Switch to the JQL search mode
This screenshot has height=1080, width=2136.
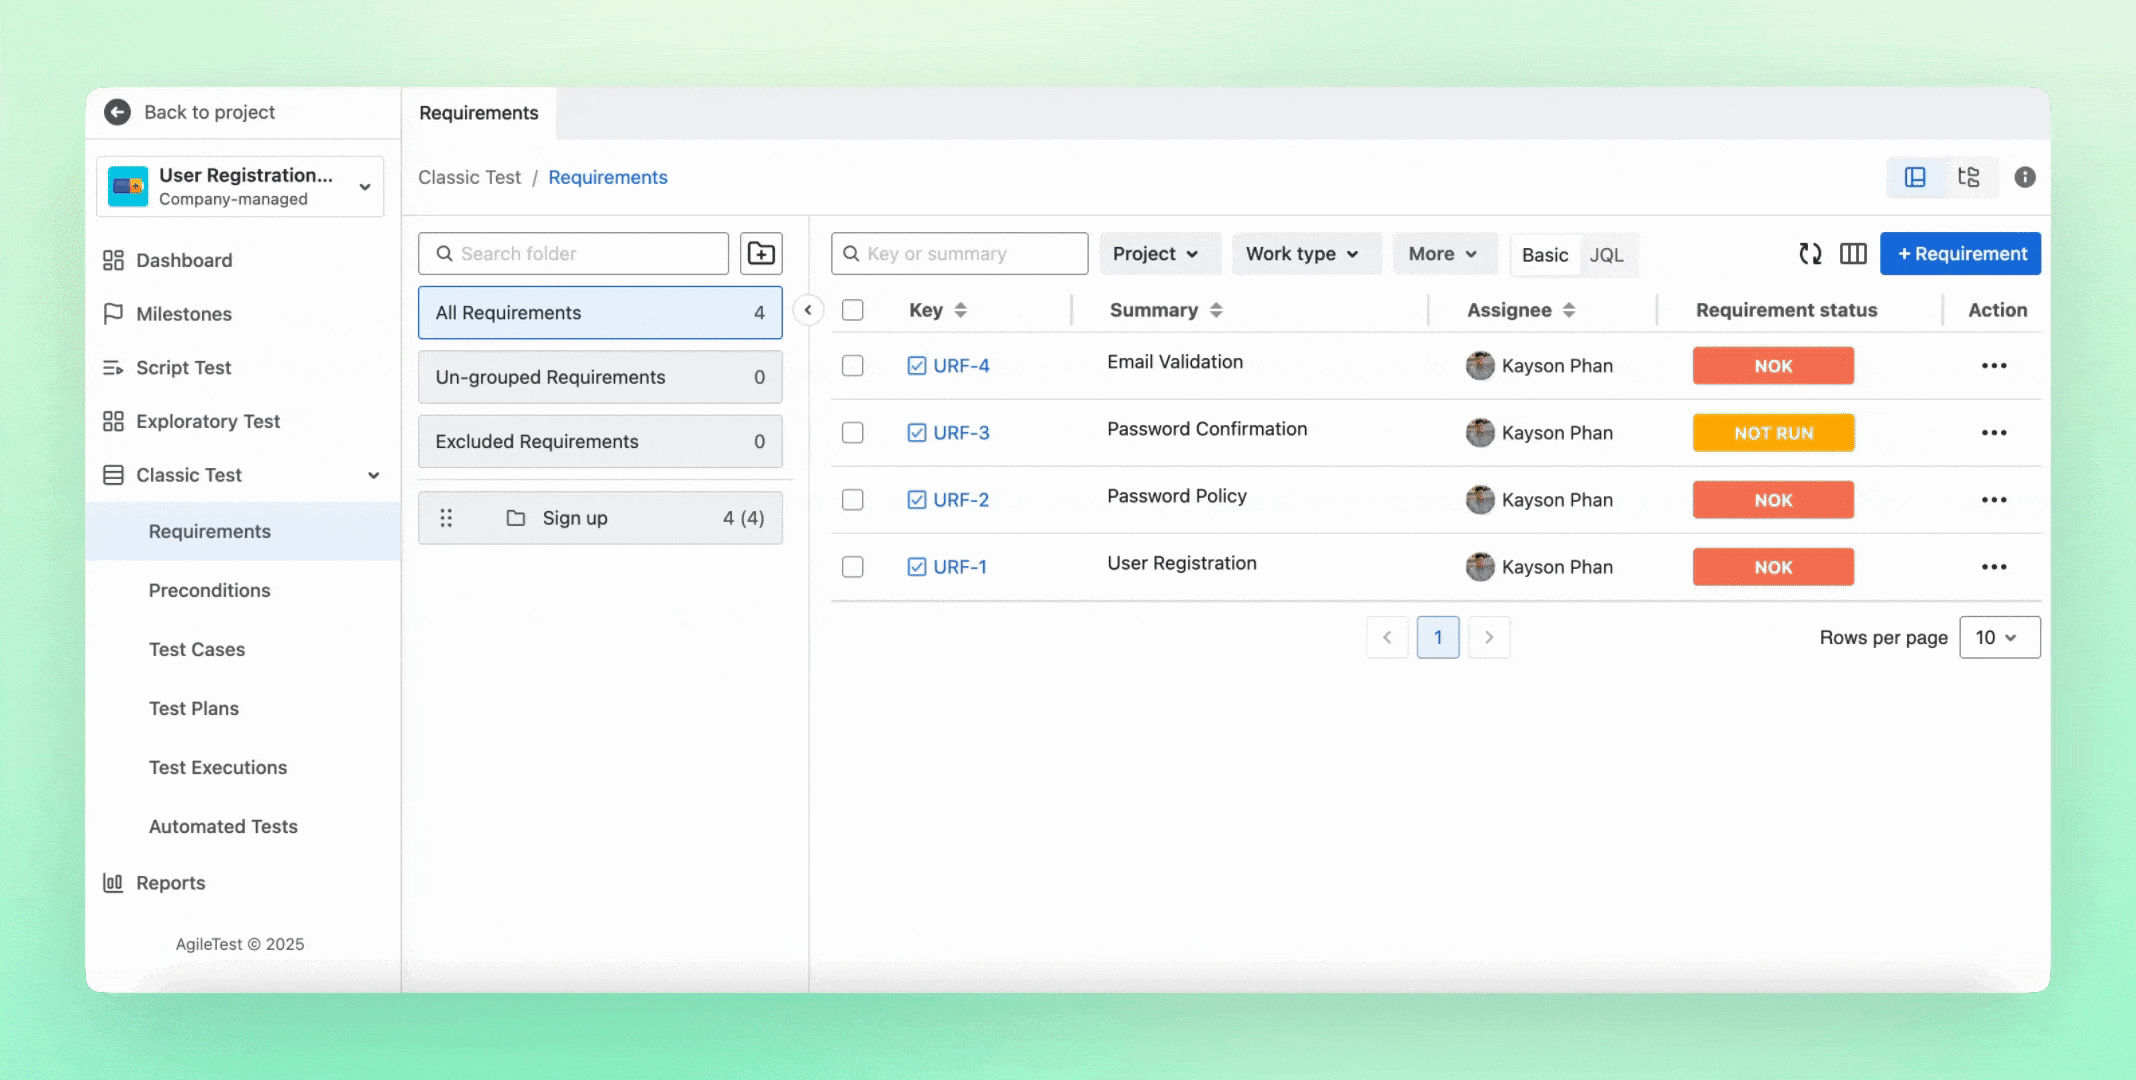[1606, 255]
